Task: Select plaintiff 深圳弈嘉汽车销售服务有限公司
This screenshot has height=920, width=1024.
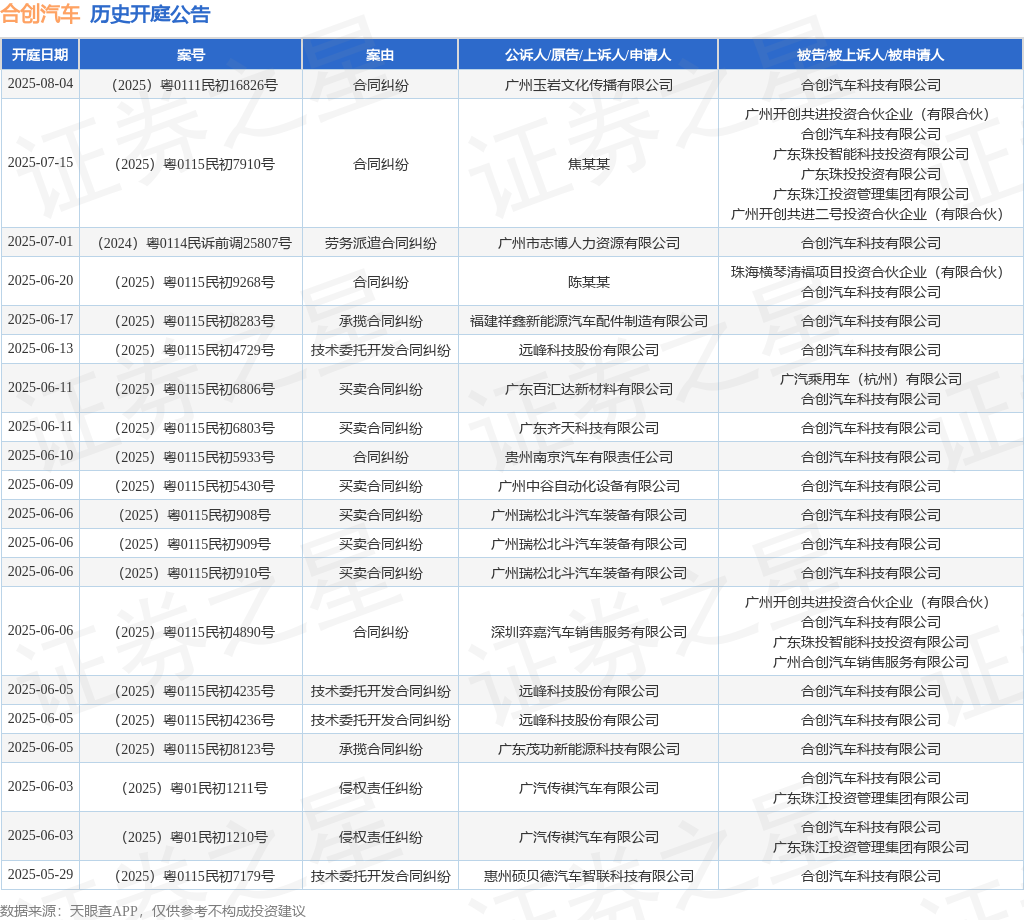Action: tap(588, 632)
